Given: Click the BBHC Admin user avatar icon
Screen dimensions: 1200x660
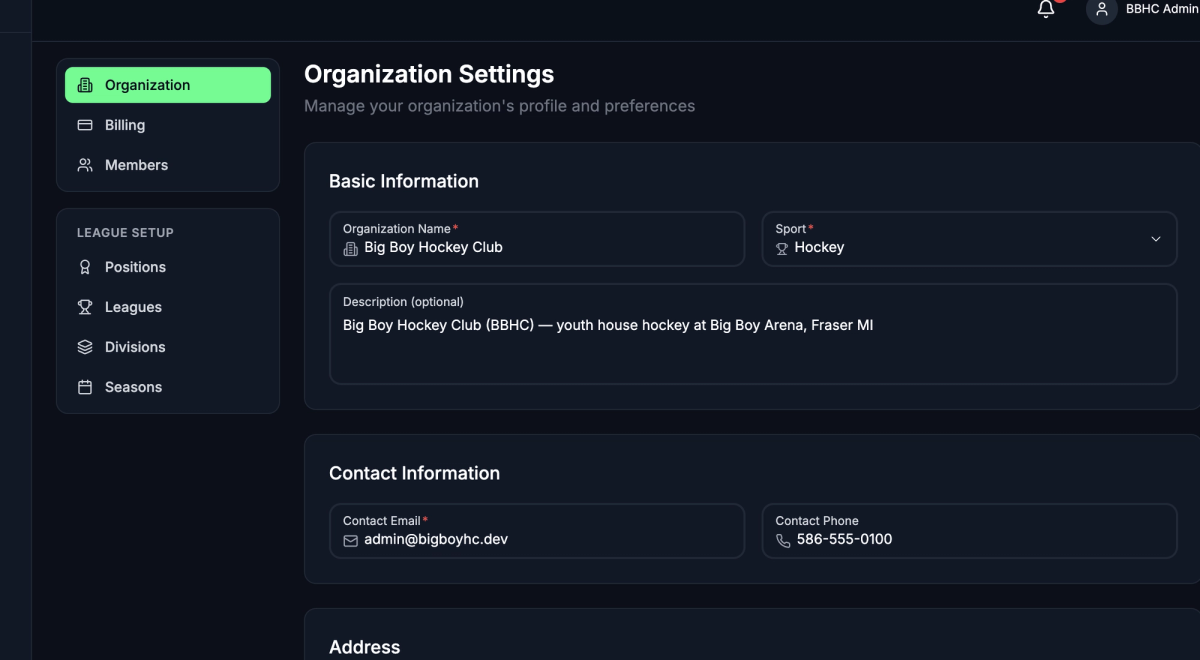Looking at the screenshot, I should (x=1101, y=10).
